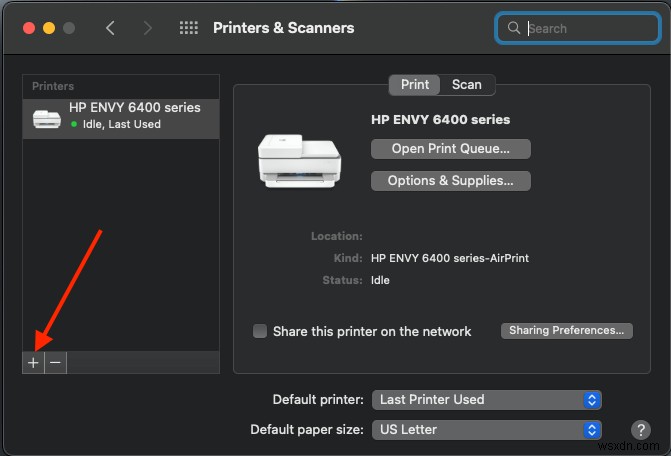This screenshot has height=456, width=671.
Task: Switch to the Scan tab
Action: point(467,85)
